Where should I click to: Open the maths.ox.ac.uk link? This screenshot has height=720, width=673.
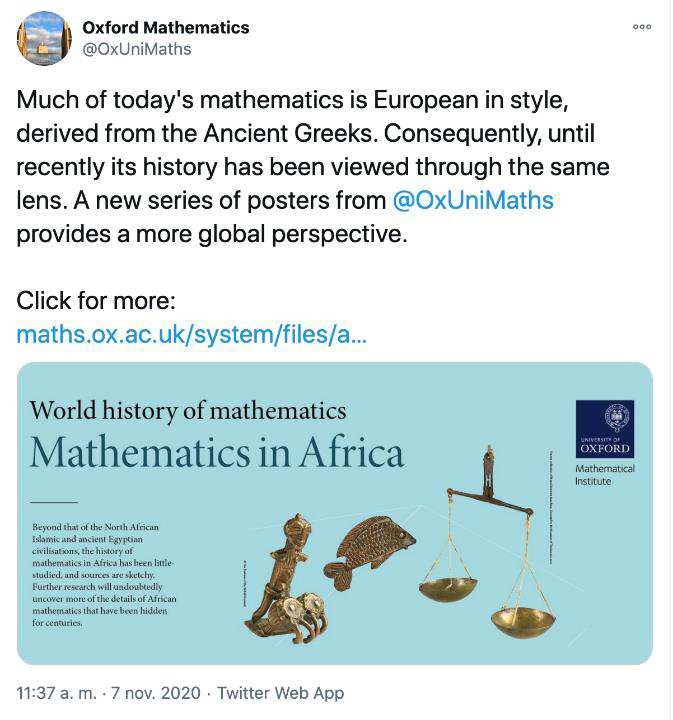point(192,334)
